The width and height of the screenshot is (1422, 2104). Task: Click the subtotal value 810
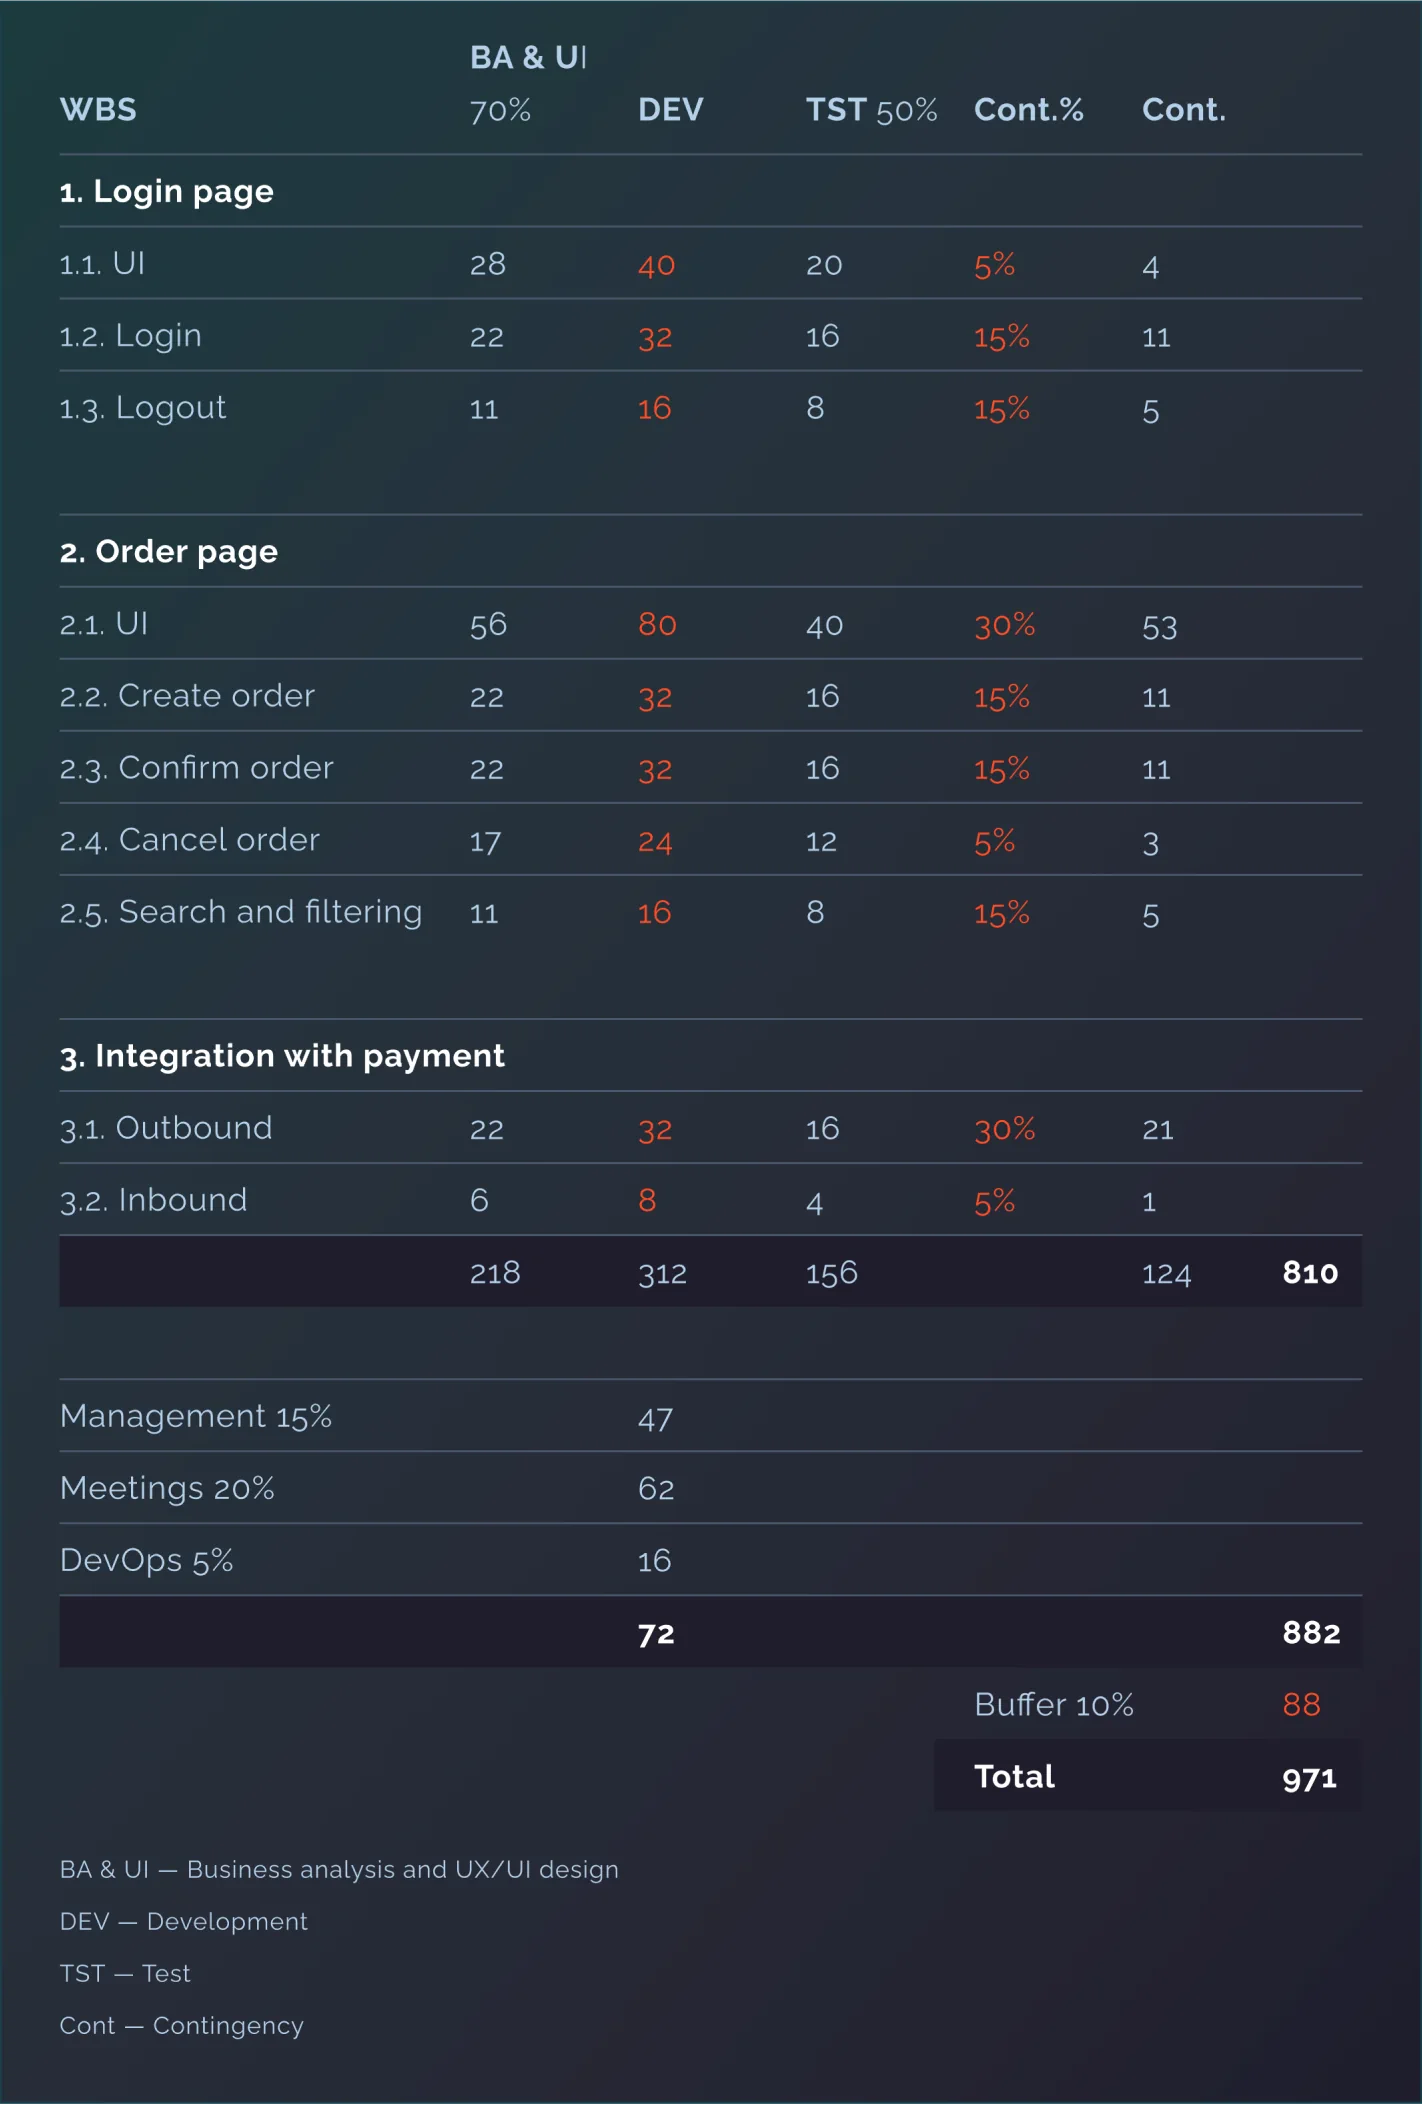[1309, 1272]
